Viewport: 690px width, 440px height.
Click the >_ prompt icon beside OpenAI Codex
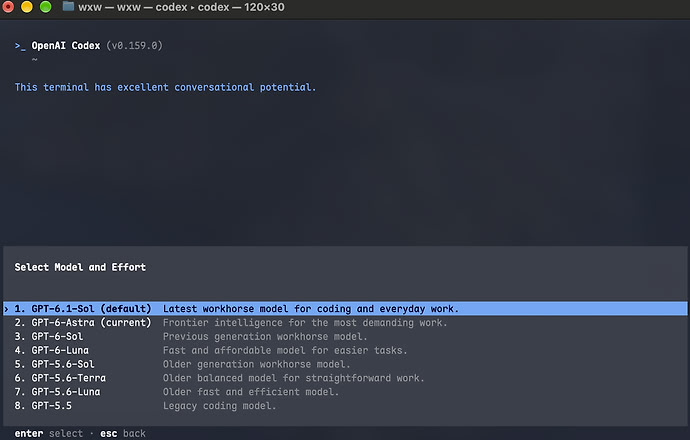(x=20, y=46)
